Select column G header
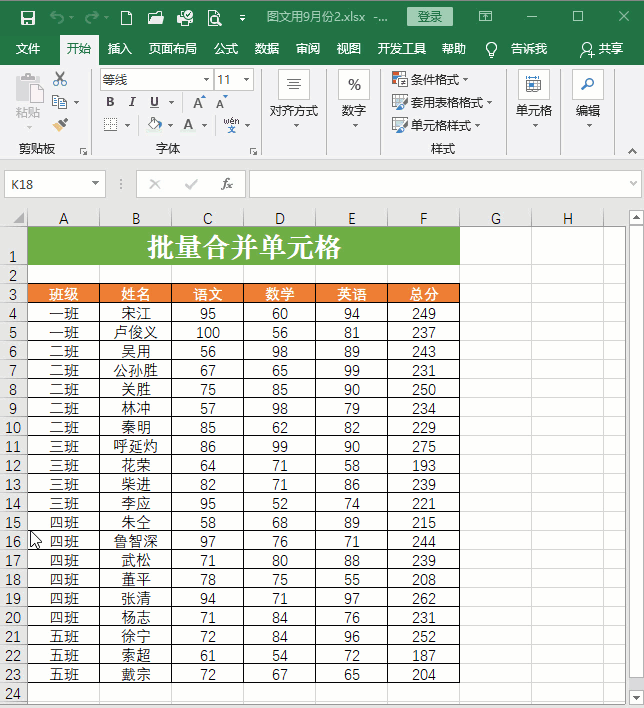The image size is (644, 708). (495, 219)
